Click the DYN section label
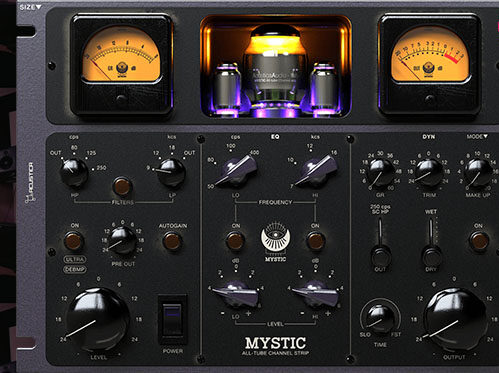The height and width of the screenshot is (373, 499). click(x=429, y=137)
